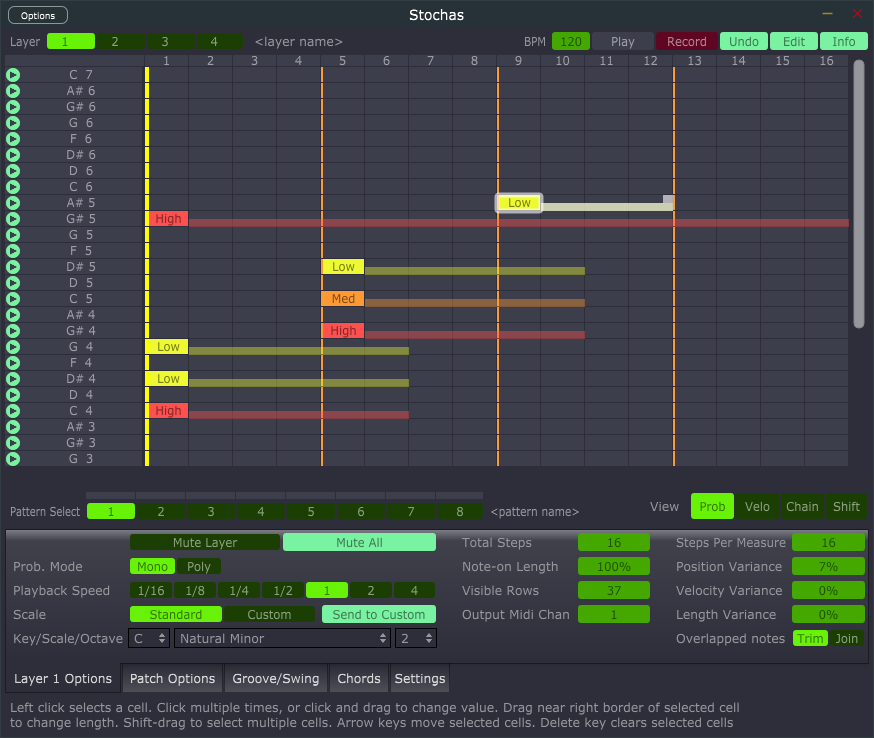This screenshot has width=874, height=738.
Task: Click the play icon beside G# 5 row
Action: (13, 219)
